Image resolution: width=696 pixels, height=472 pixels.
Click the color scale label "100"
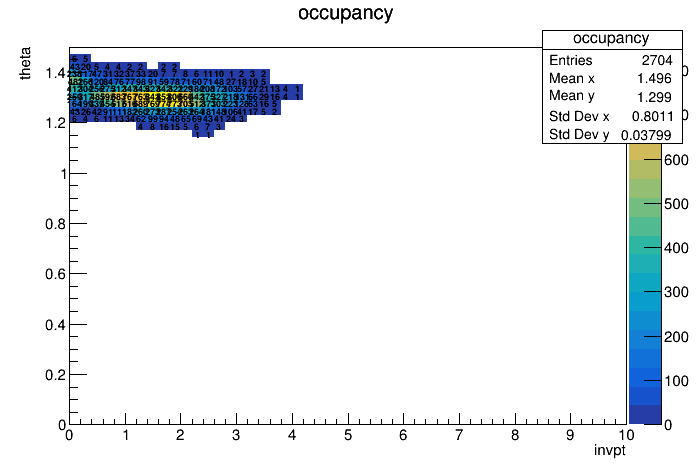pos(676,381)
